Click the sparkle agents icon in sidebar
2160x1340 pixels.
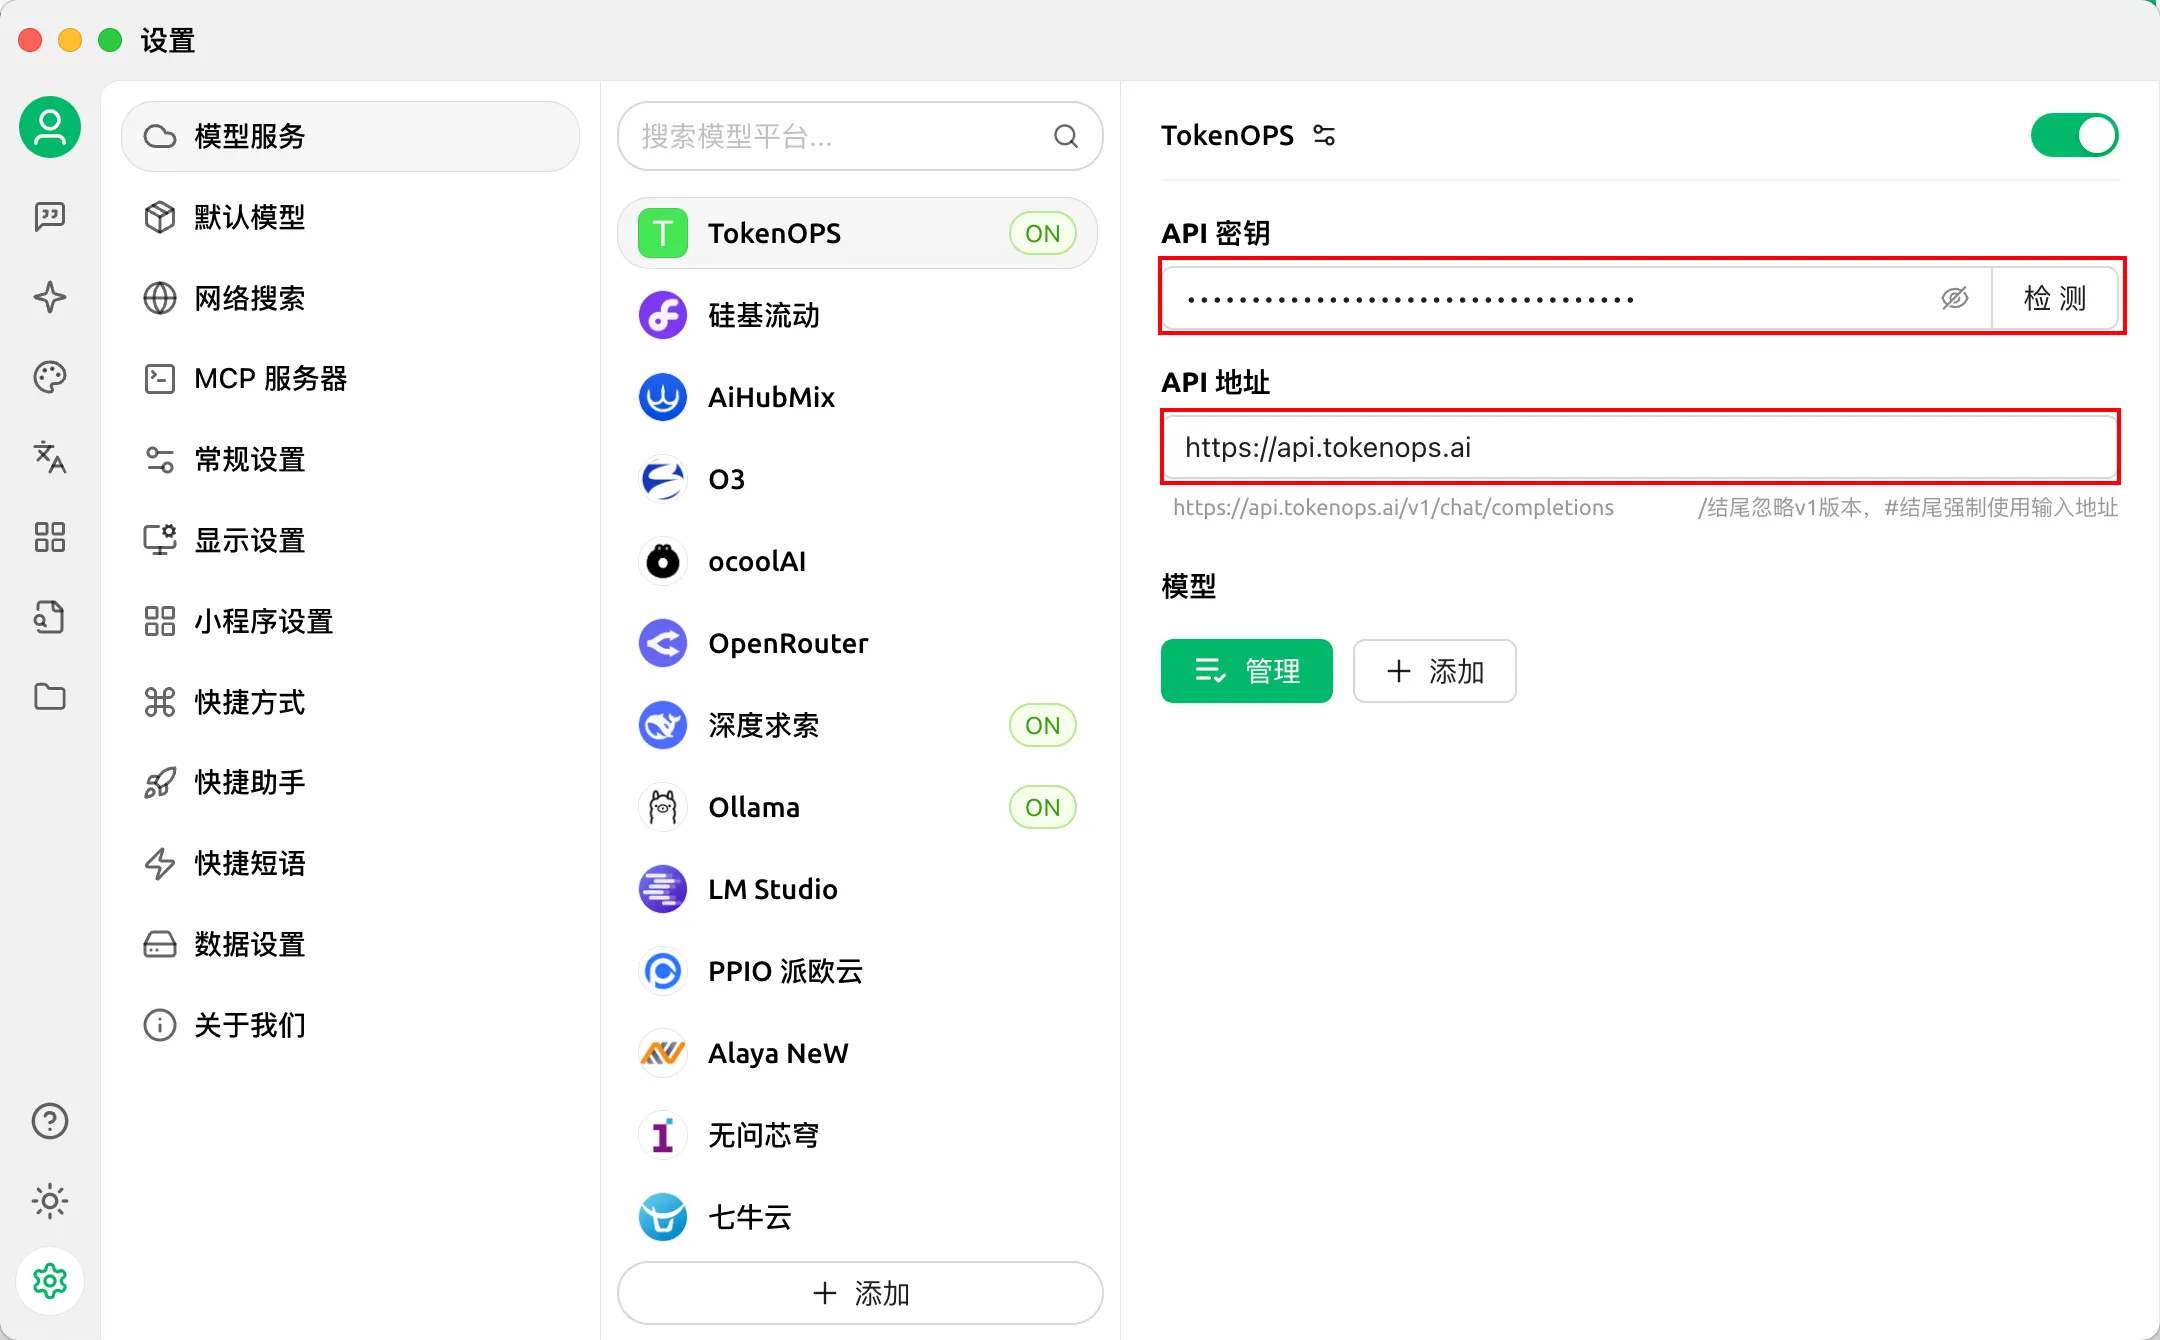[50, 297]
